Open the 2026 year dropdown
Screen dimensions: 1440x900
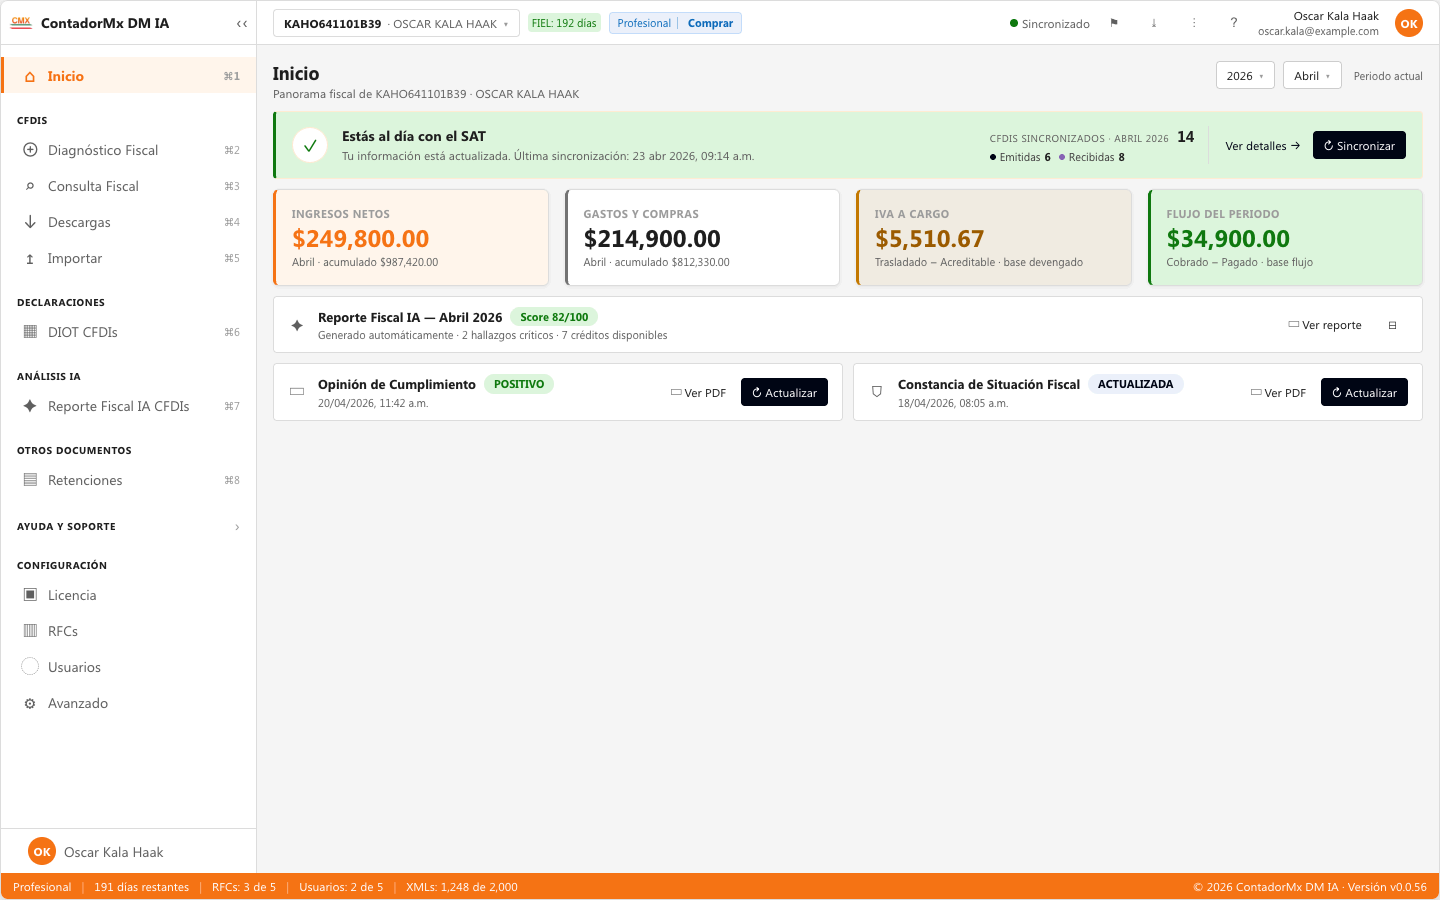click(1245, 76)
